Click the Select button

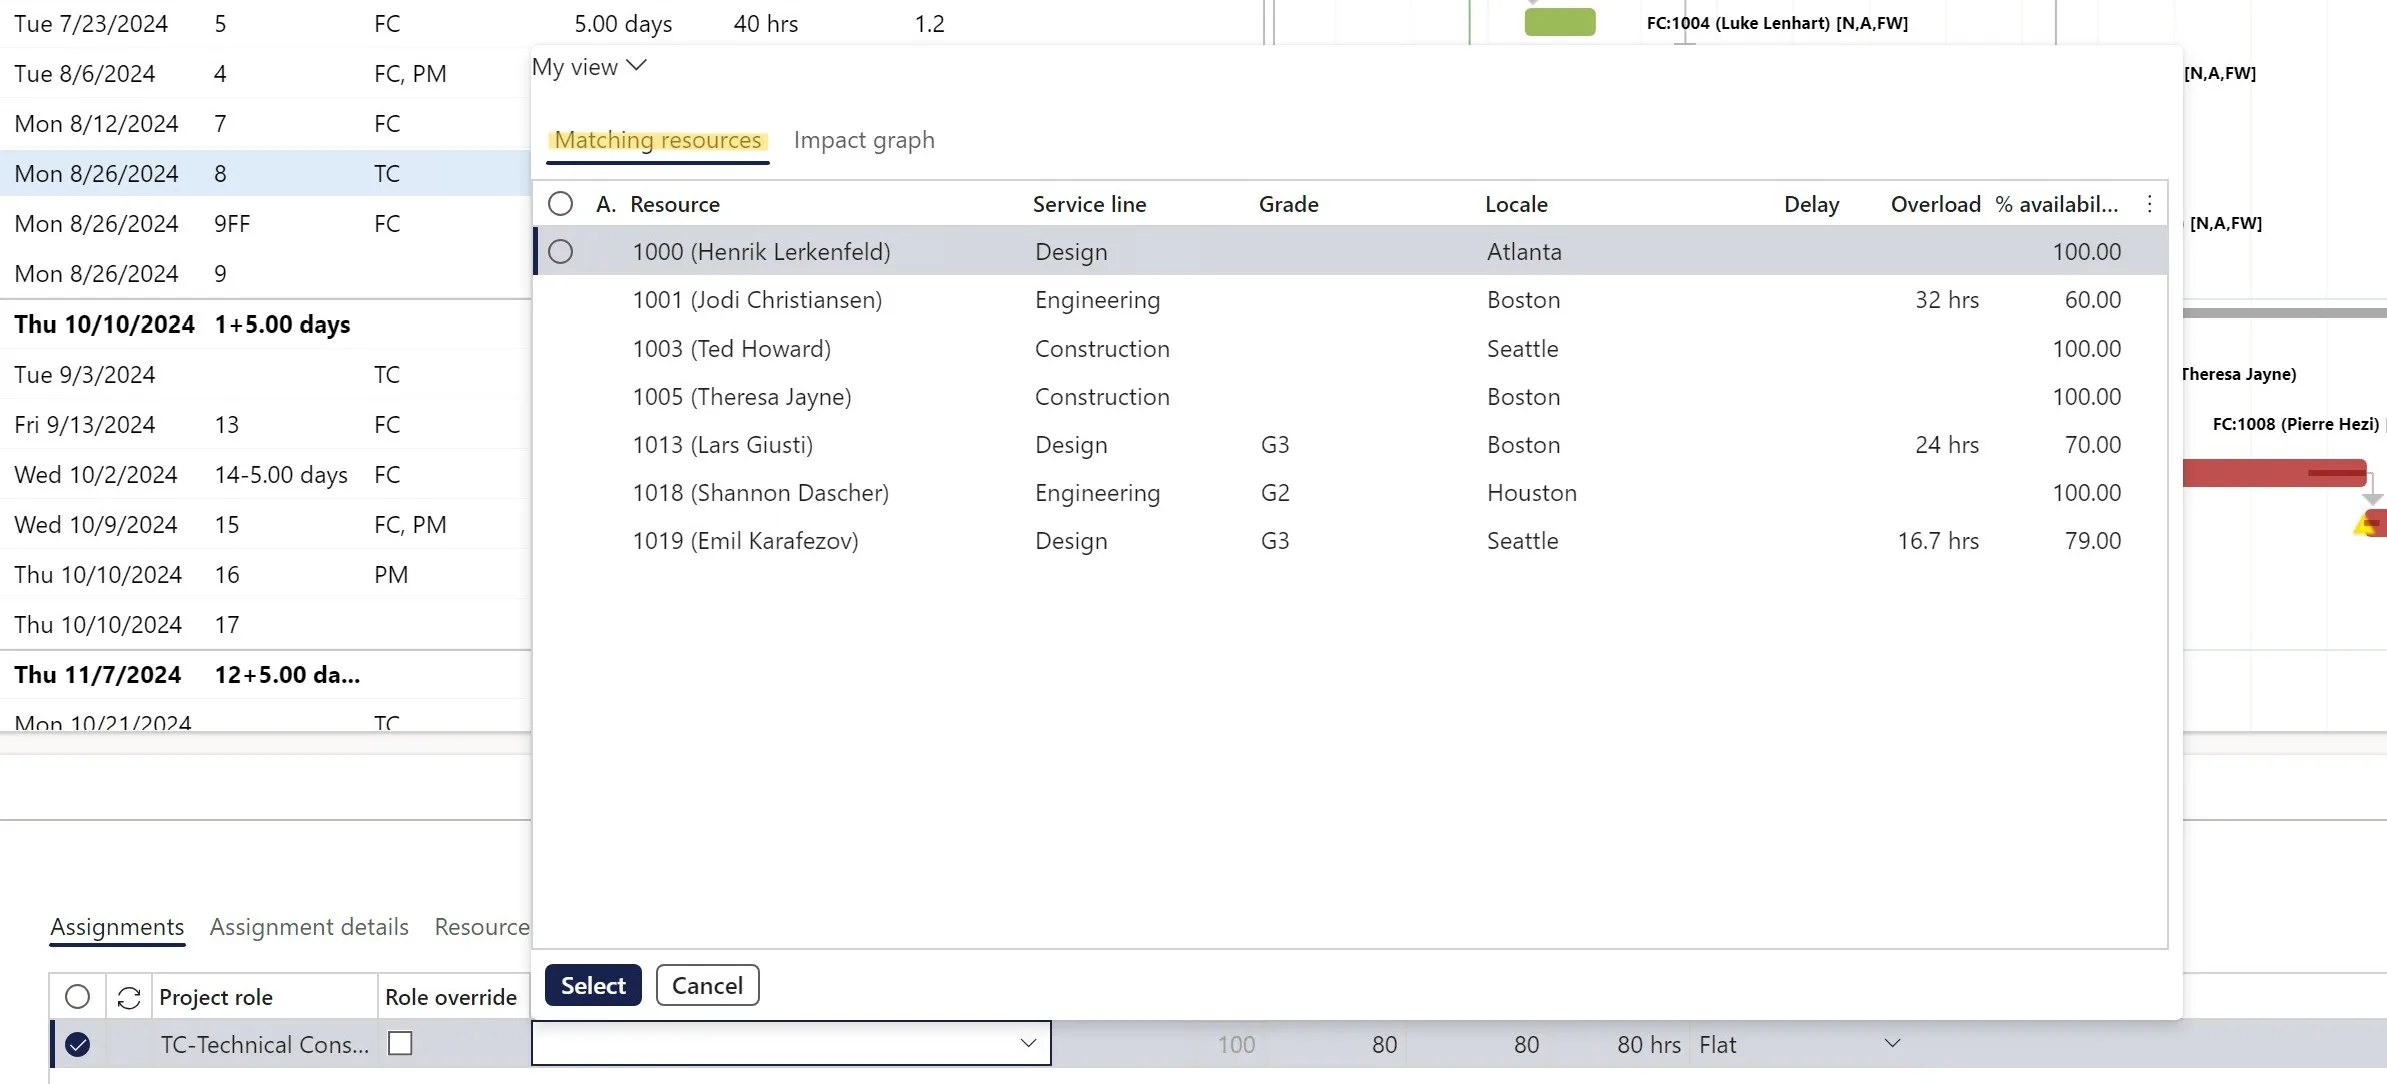click(591, 985)
